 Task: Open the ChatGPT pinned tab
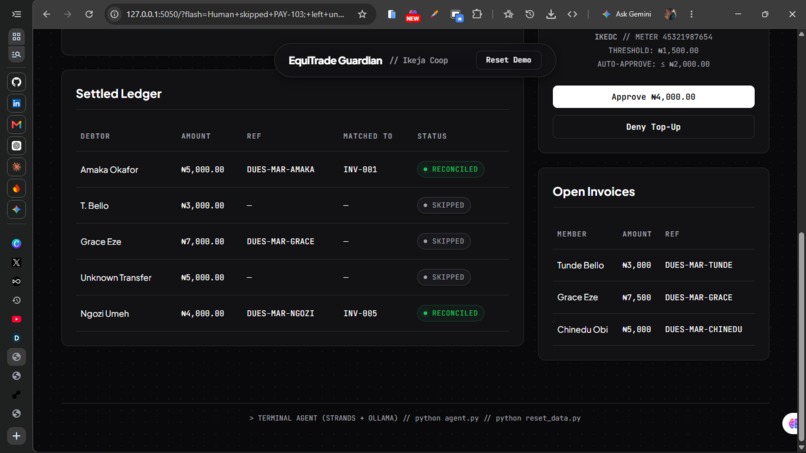click(16, 146)
